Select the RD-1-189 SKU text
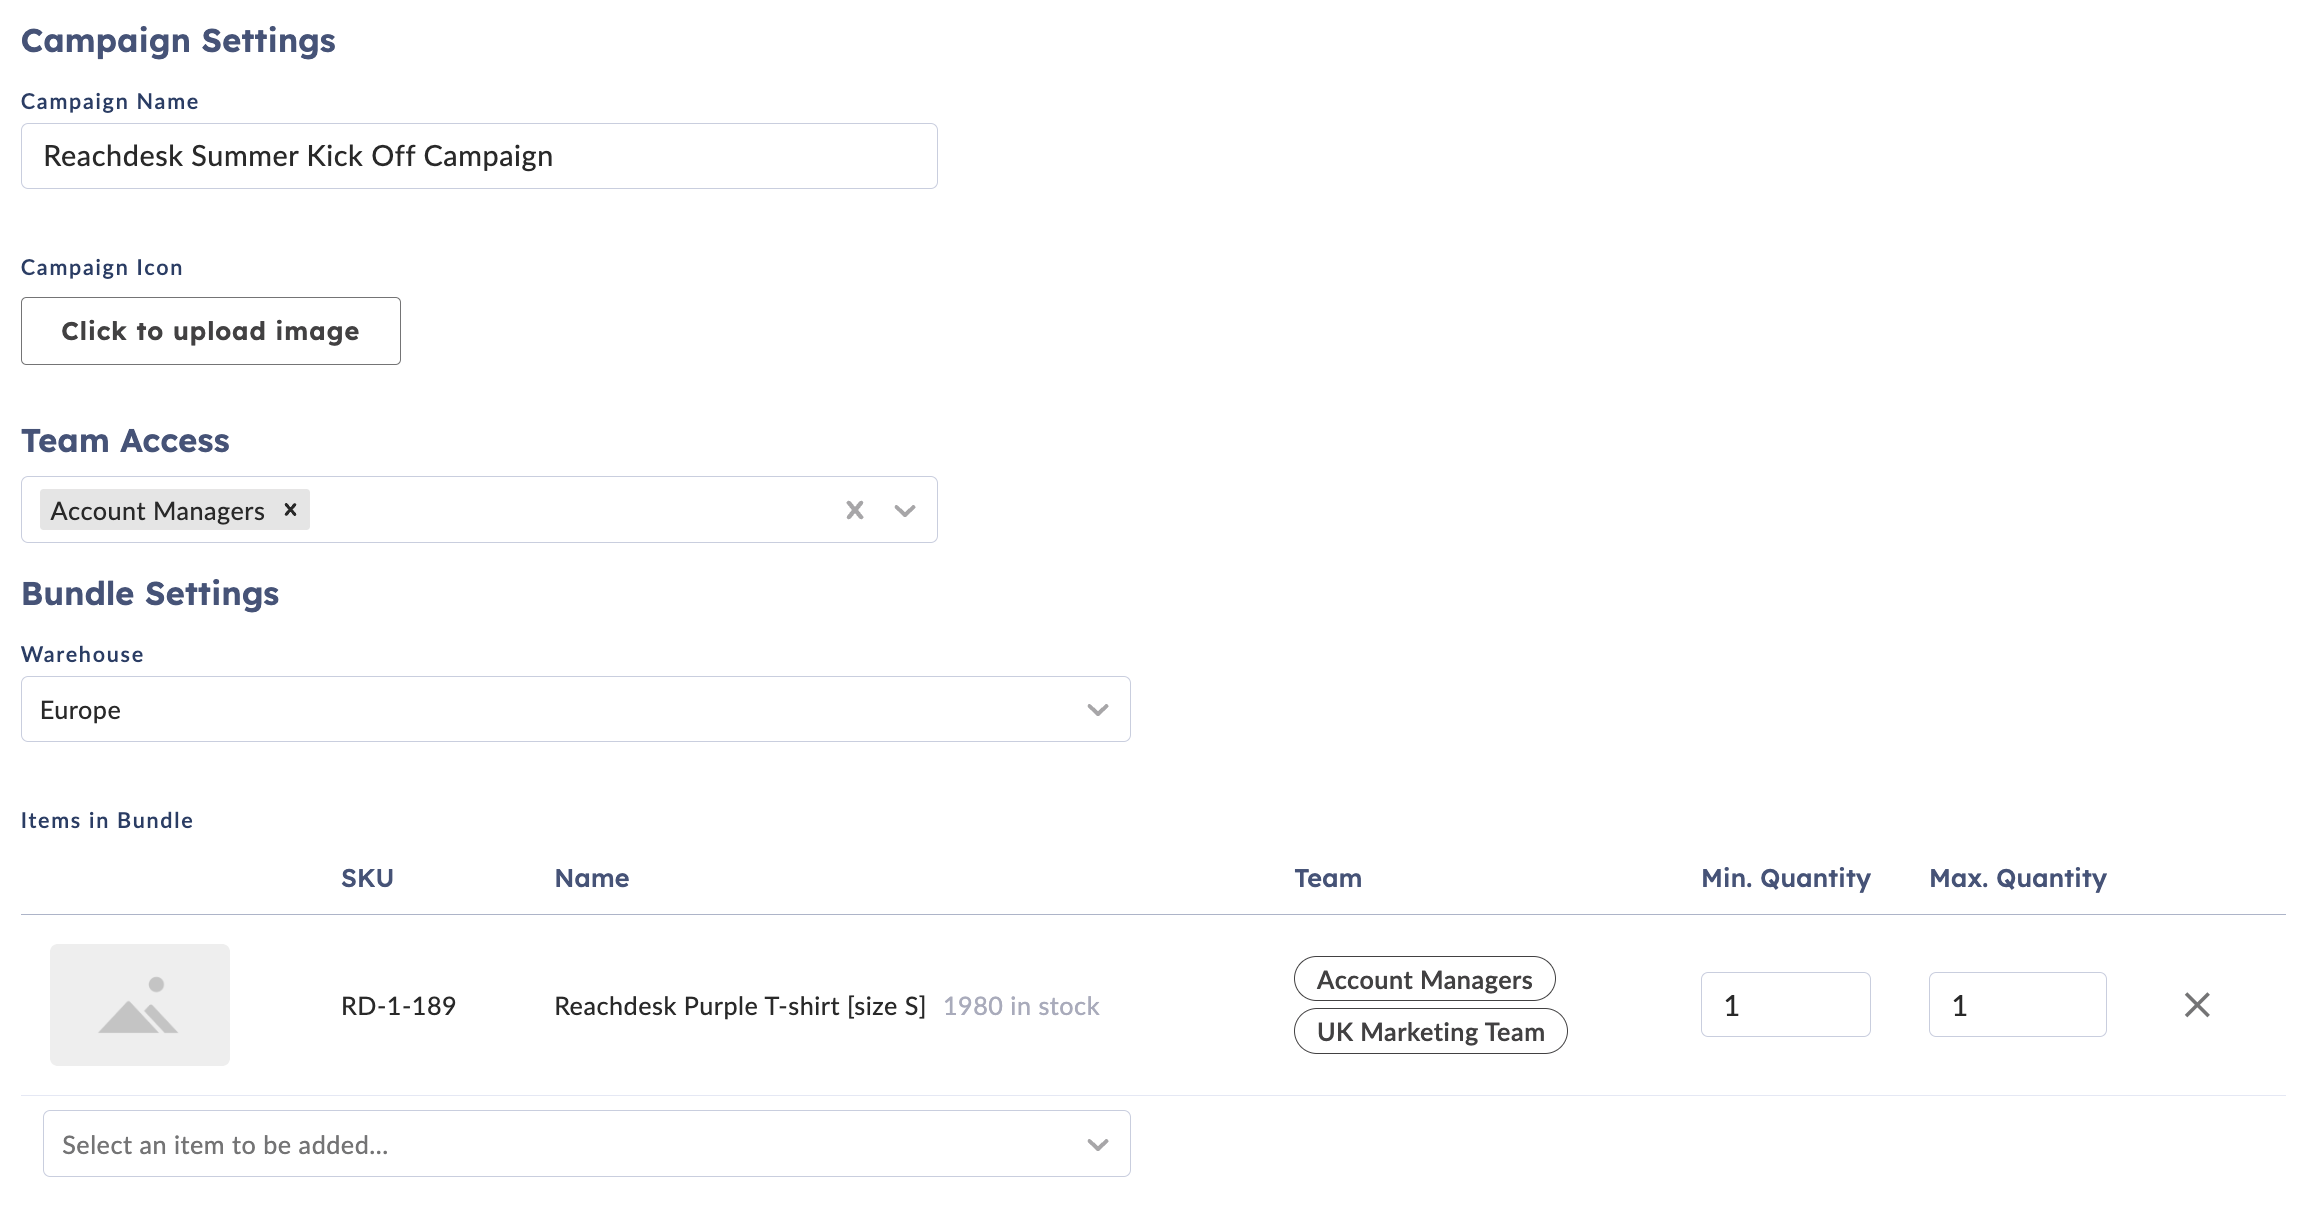 [x=398, y=1006]
